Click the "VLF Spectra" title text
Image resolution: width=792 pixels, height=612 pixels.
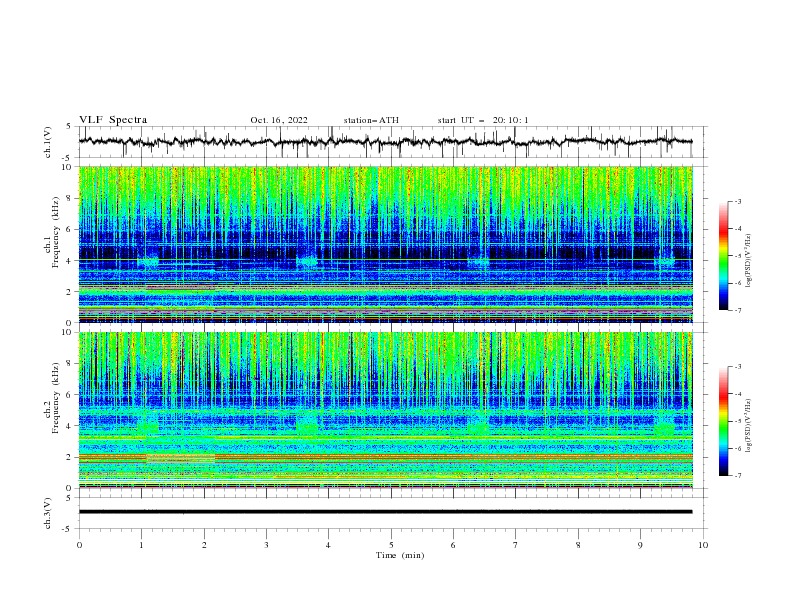pyautogui.click(x=113, y=120)
